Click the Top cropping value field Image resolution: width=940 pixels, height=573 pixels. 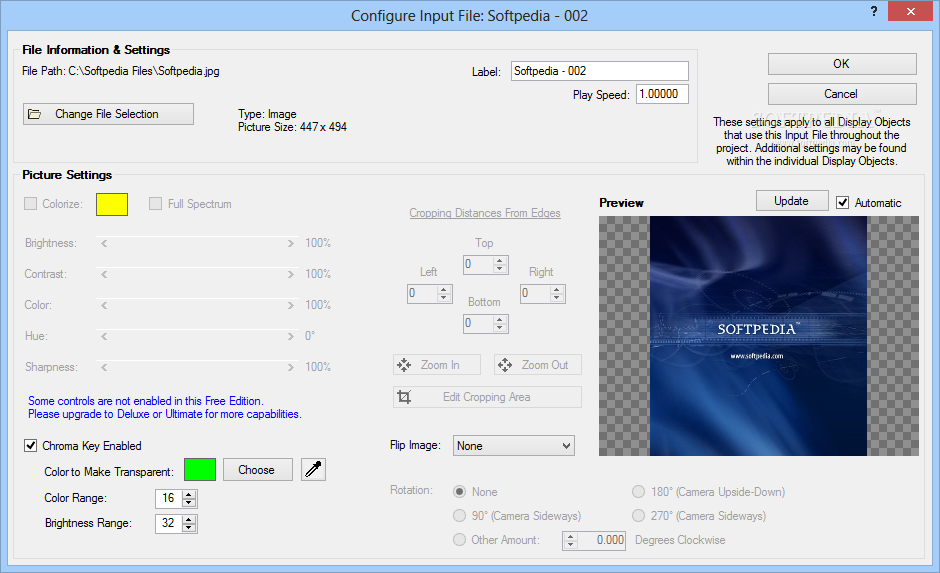coord(478,264)
